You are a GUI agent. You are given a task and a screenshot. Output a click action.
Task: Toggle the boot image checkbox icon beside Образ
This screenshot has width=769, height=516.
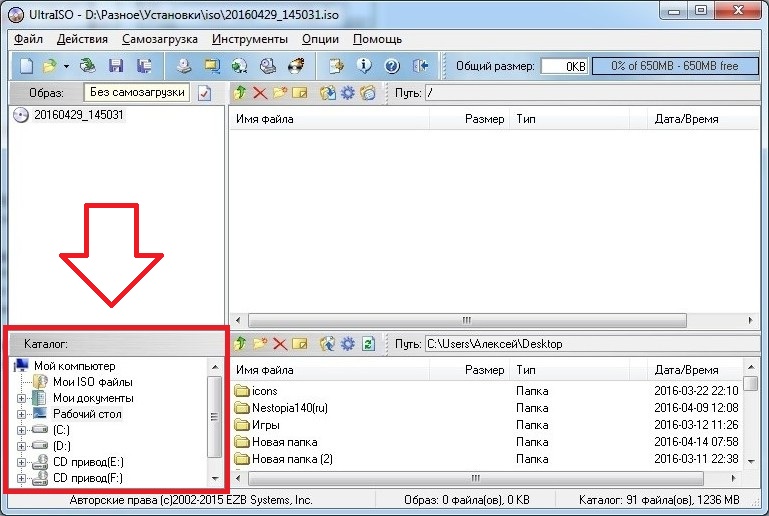205,93
